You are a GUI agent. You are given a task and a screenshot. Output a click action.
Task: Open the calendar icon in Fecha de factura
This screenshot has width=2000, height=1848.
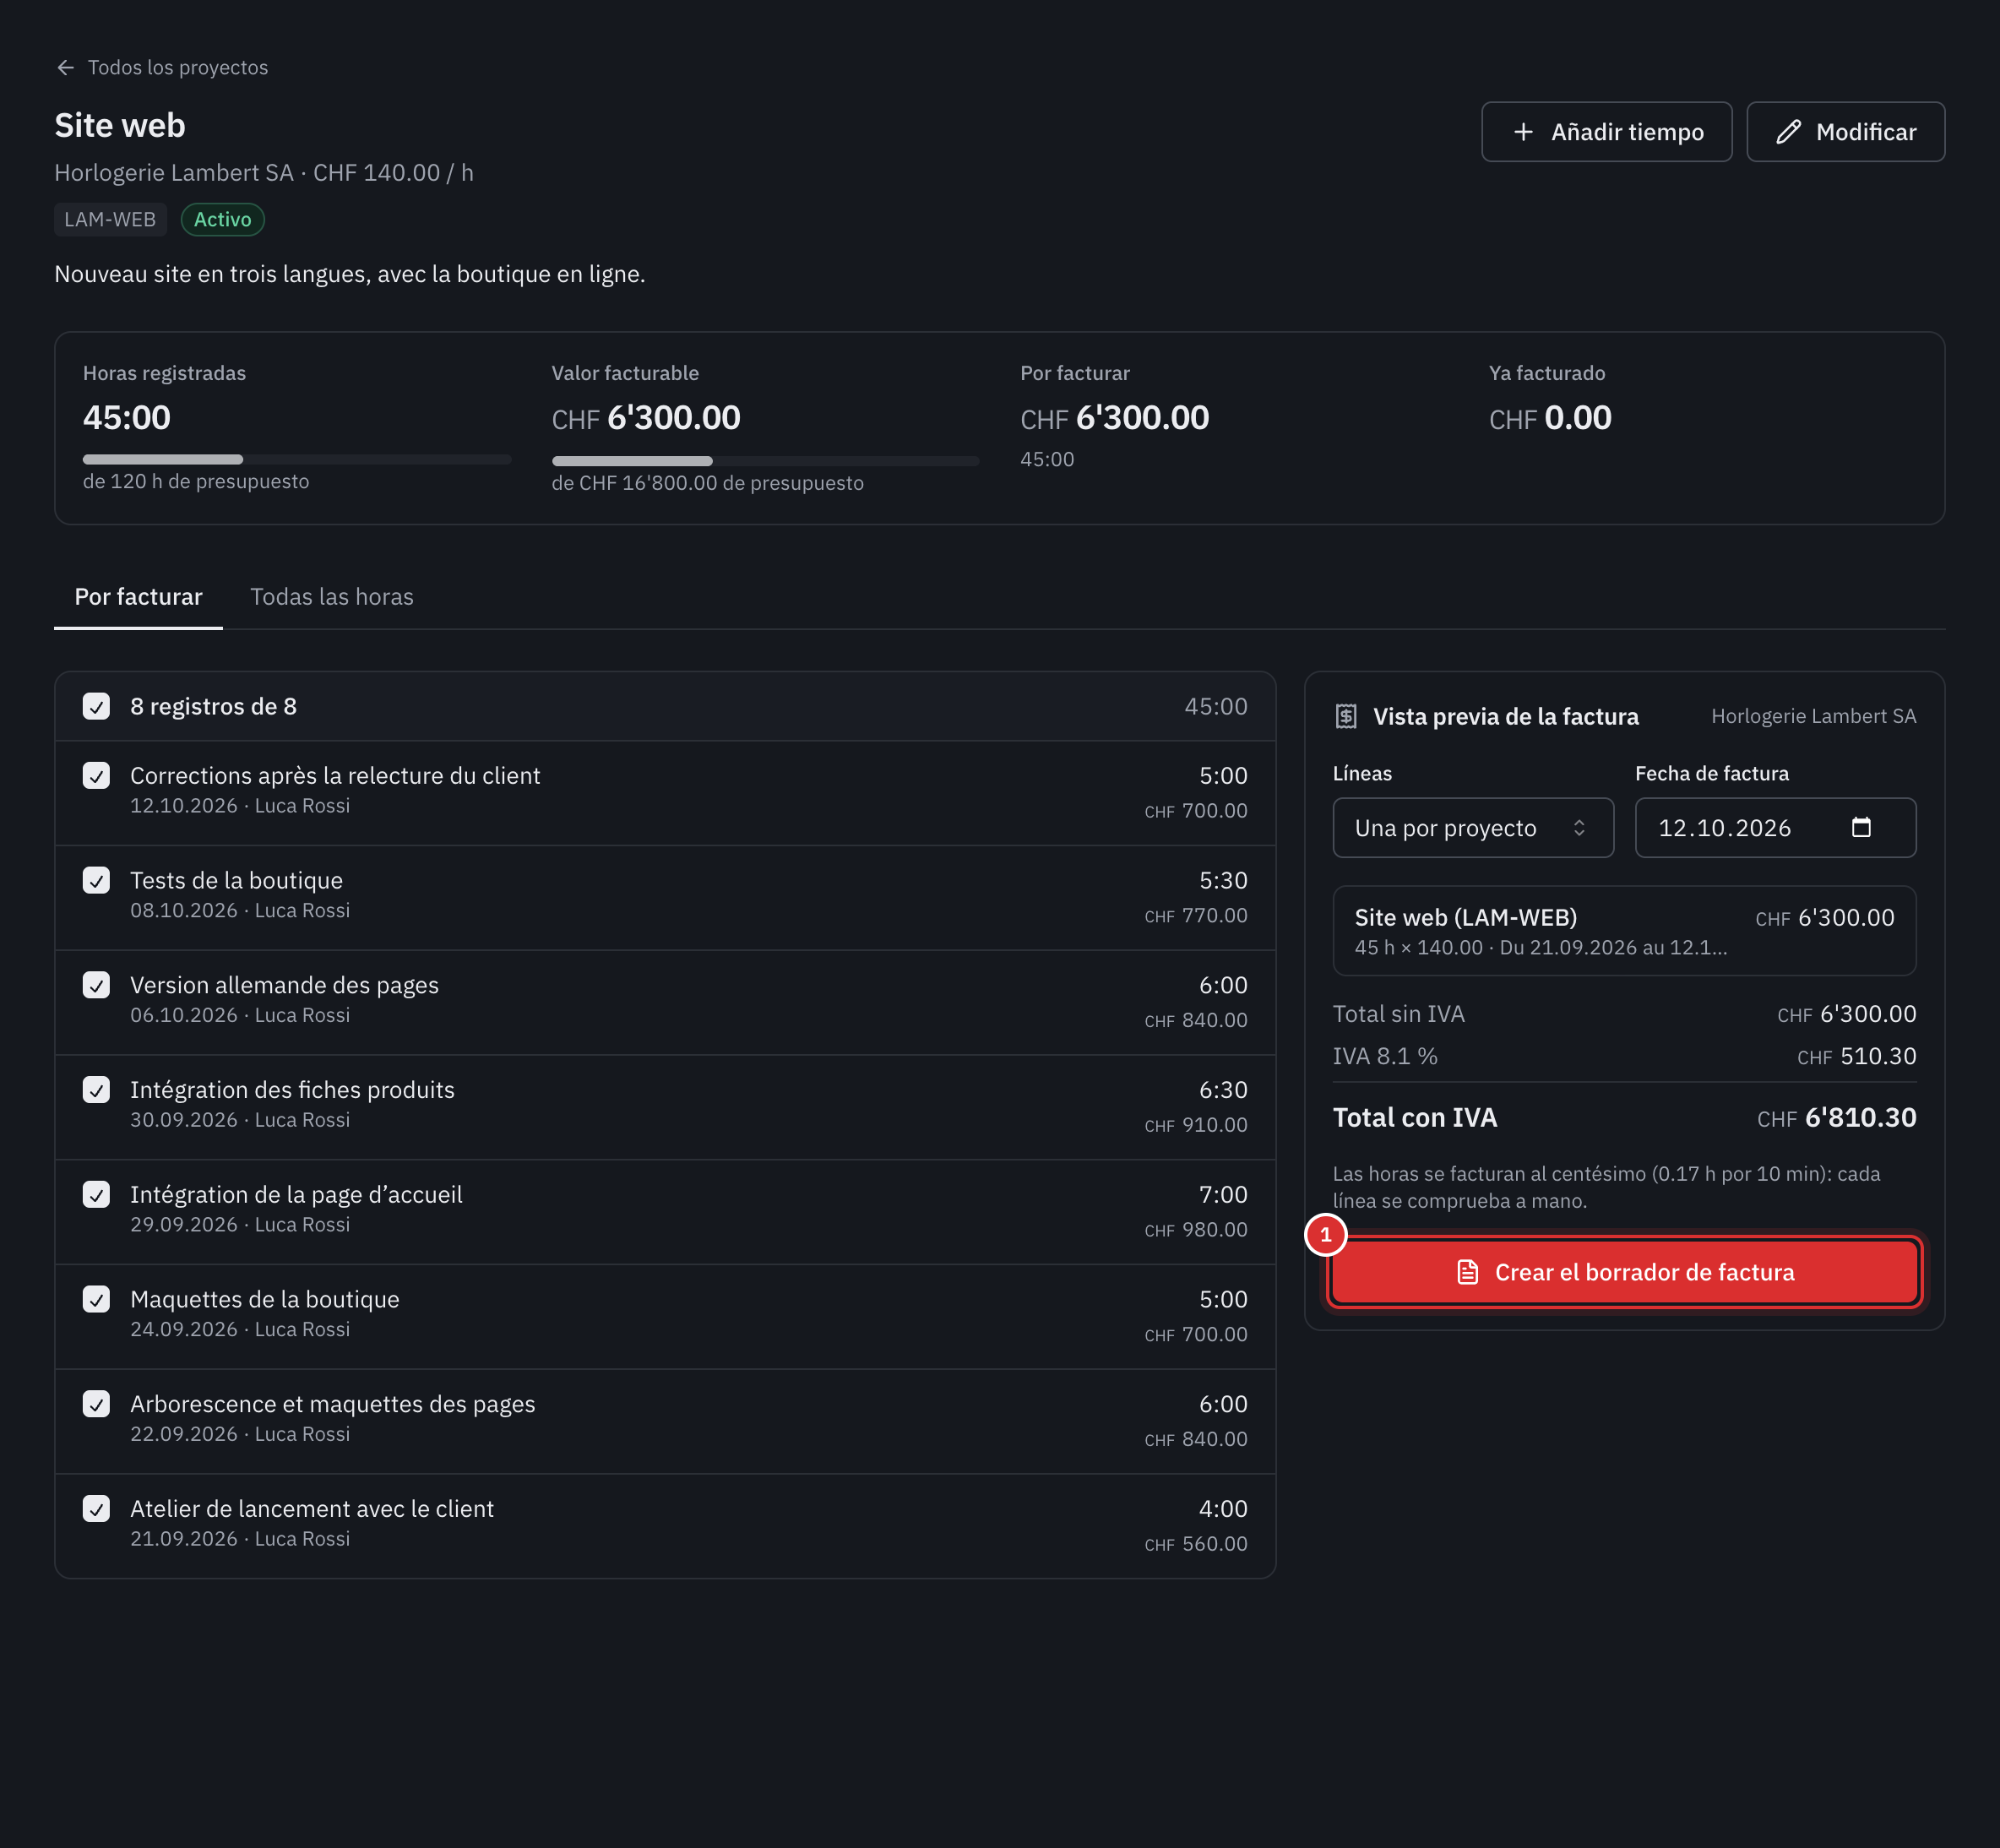[x=1860, y=827]
